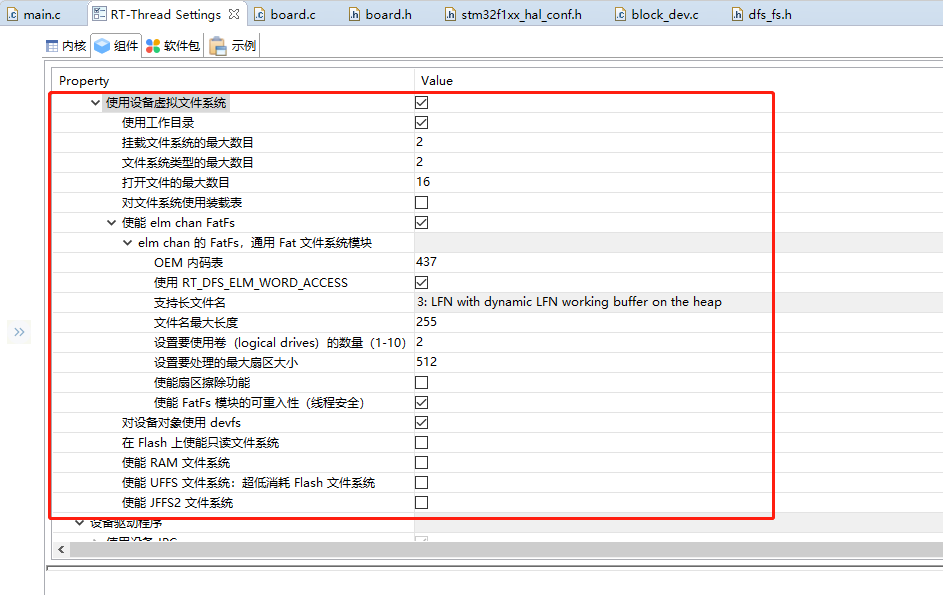Screen dimensions: 943x595
Task: Uncheck the 使用工作目录 checkbox
Action: click(x=421, y=121)
